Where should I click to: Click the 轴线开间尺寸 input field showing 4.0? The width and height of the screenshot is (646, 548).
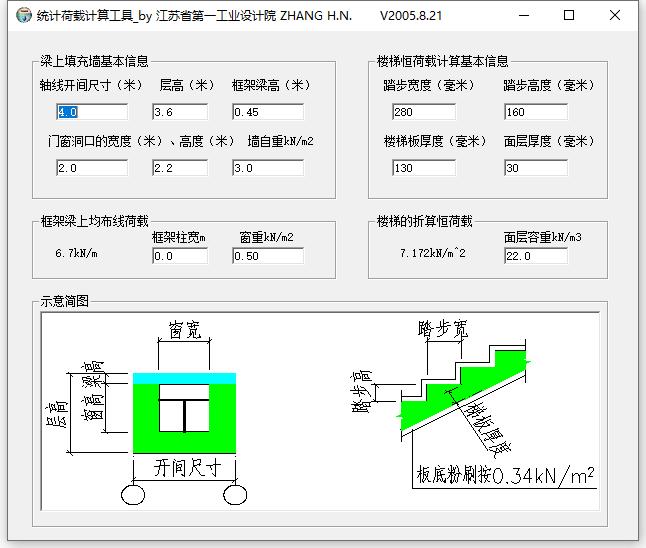(x=92, y=112)
